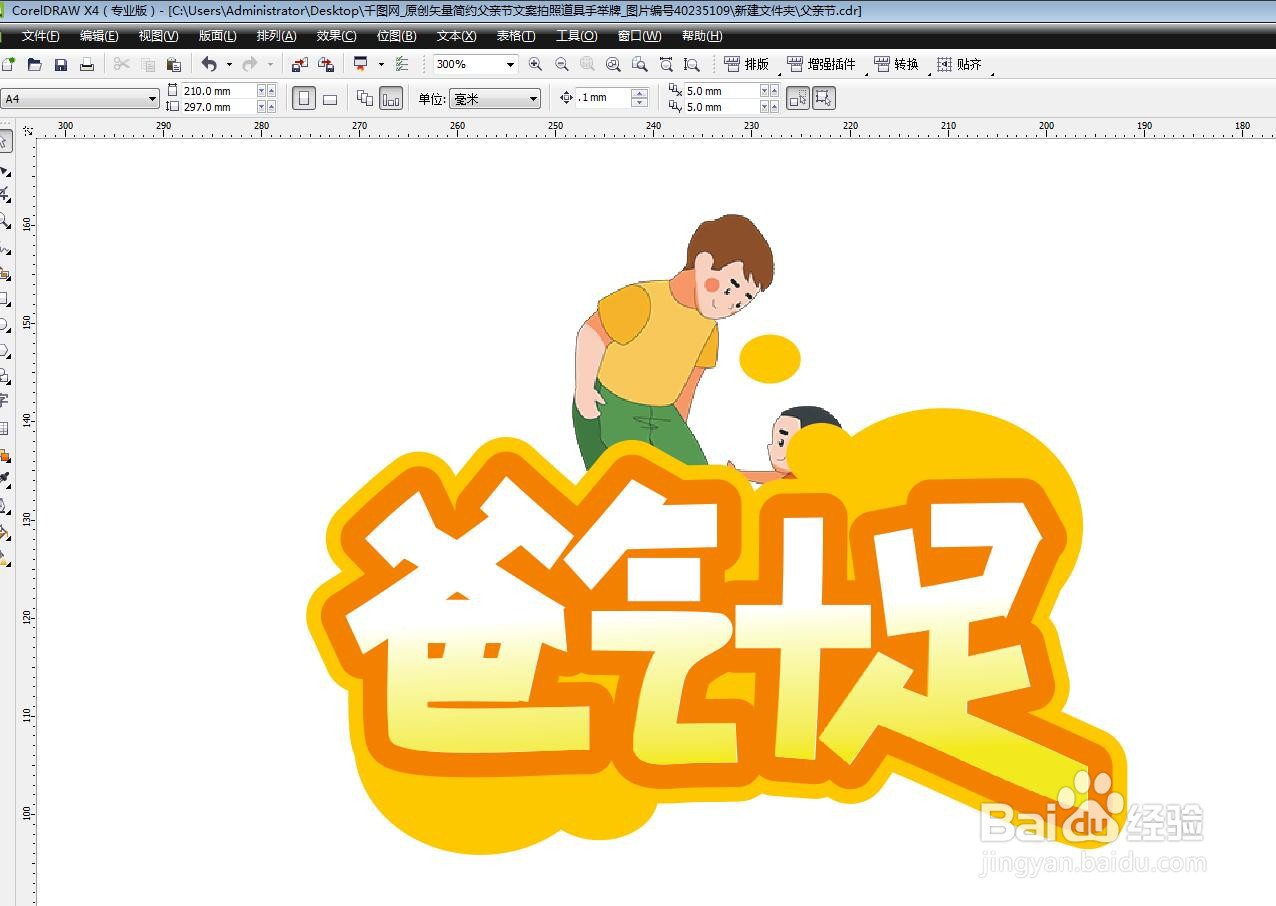
Task: Select the Pick tool
Action: coord(10,140)
